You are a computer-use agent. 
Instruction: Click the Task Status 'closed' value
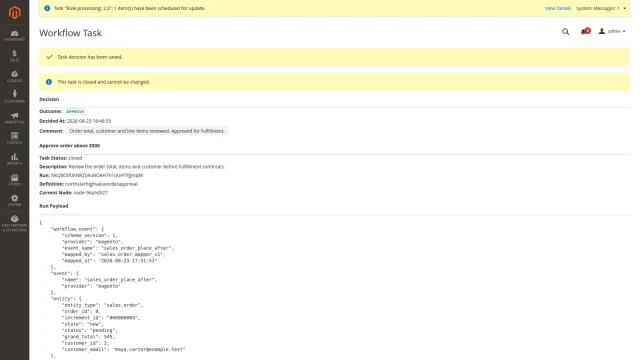click(75, 158)
